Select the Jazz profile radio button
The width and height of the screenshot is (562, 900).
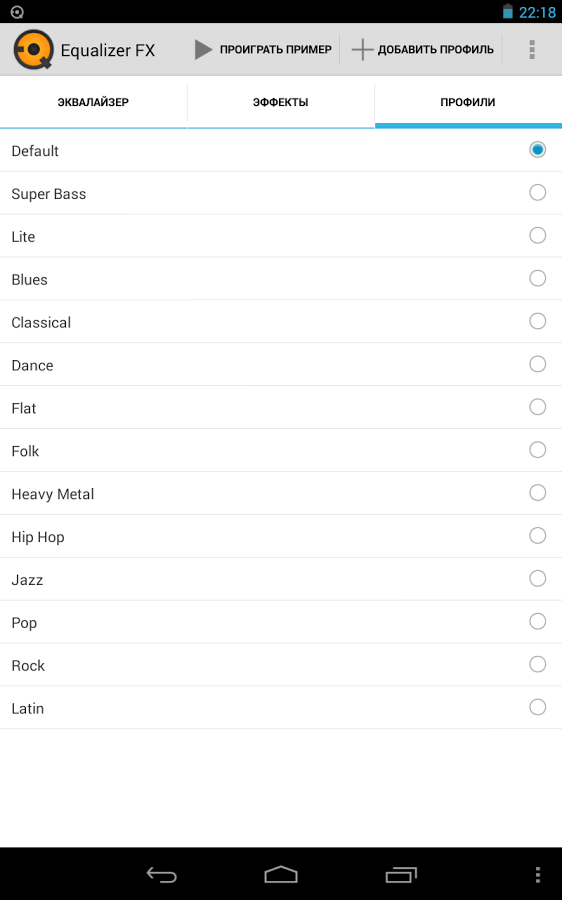(537, 579)
